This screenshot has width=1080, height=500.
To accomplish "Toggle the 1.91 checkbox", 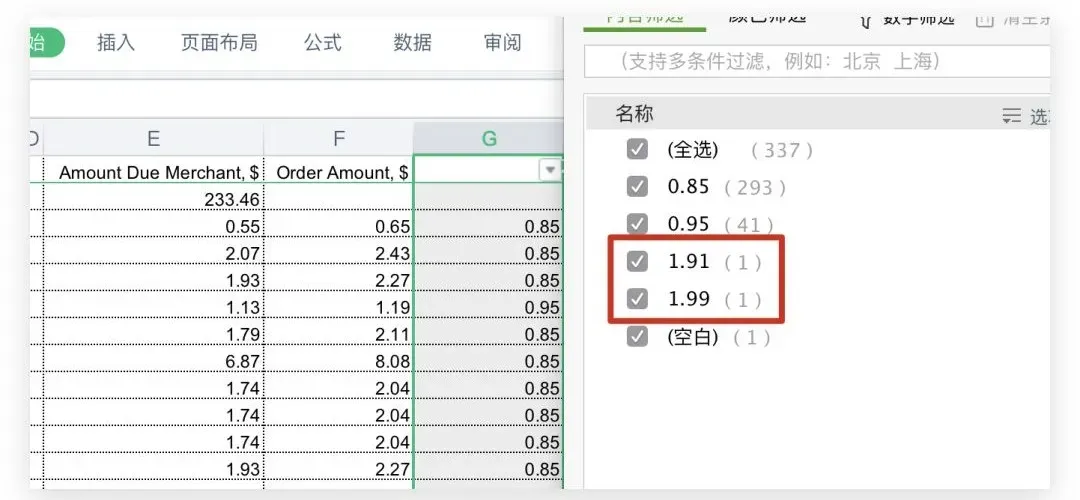I will [x=637, y=262].
